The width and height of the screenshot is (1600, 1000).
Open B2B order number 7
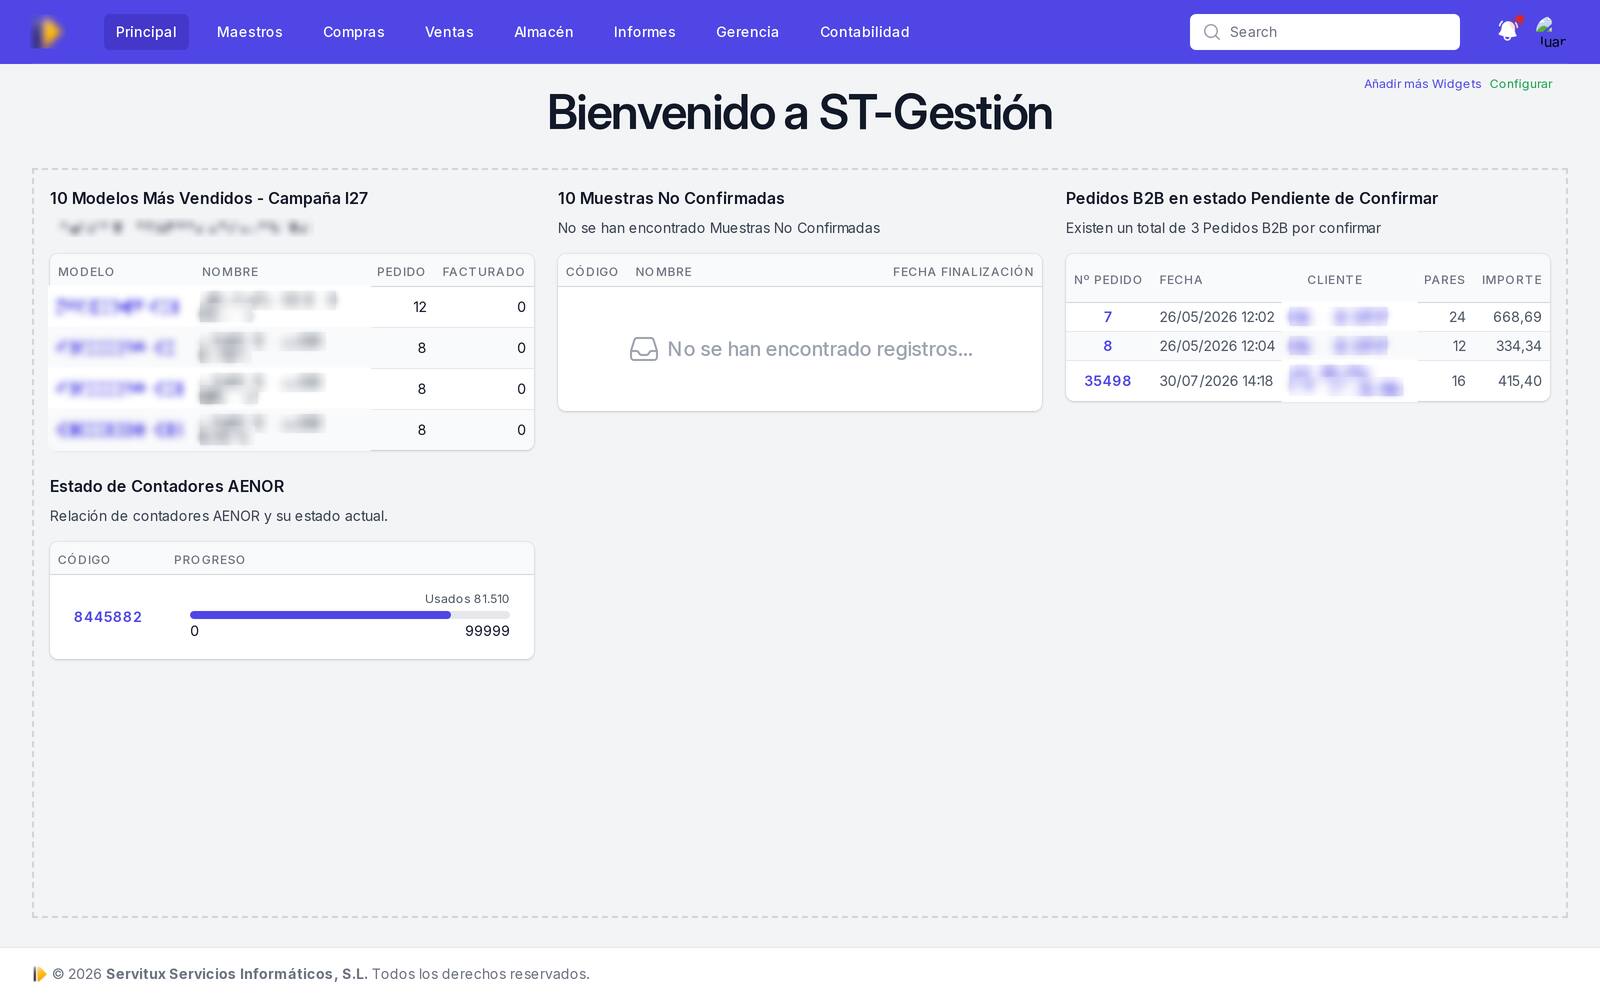click(x=1108, y=317)
